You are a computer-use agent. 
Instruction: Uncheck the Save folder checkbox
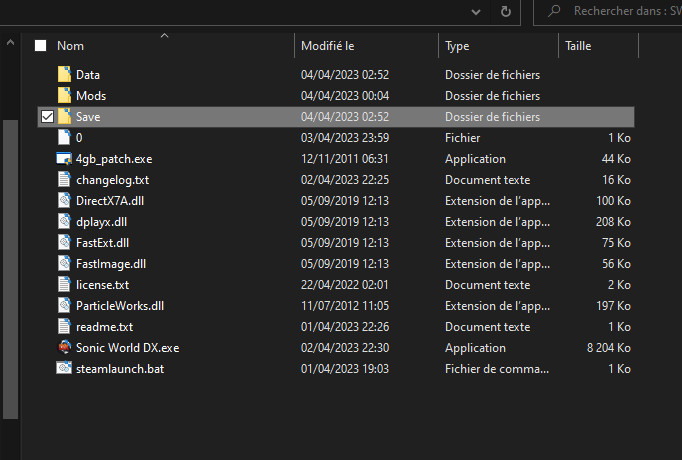pyautogui.click(x=47, y=117)
